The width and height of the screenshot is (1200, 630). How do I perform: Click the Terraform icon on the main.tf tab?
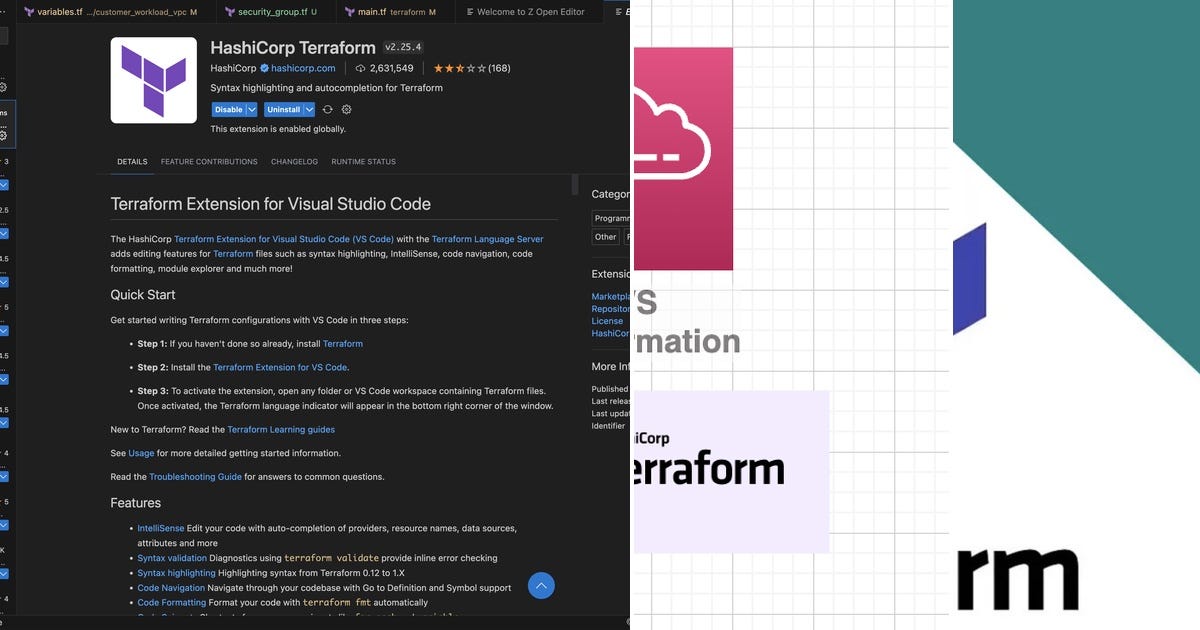click(347, 12)
